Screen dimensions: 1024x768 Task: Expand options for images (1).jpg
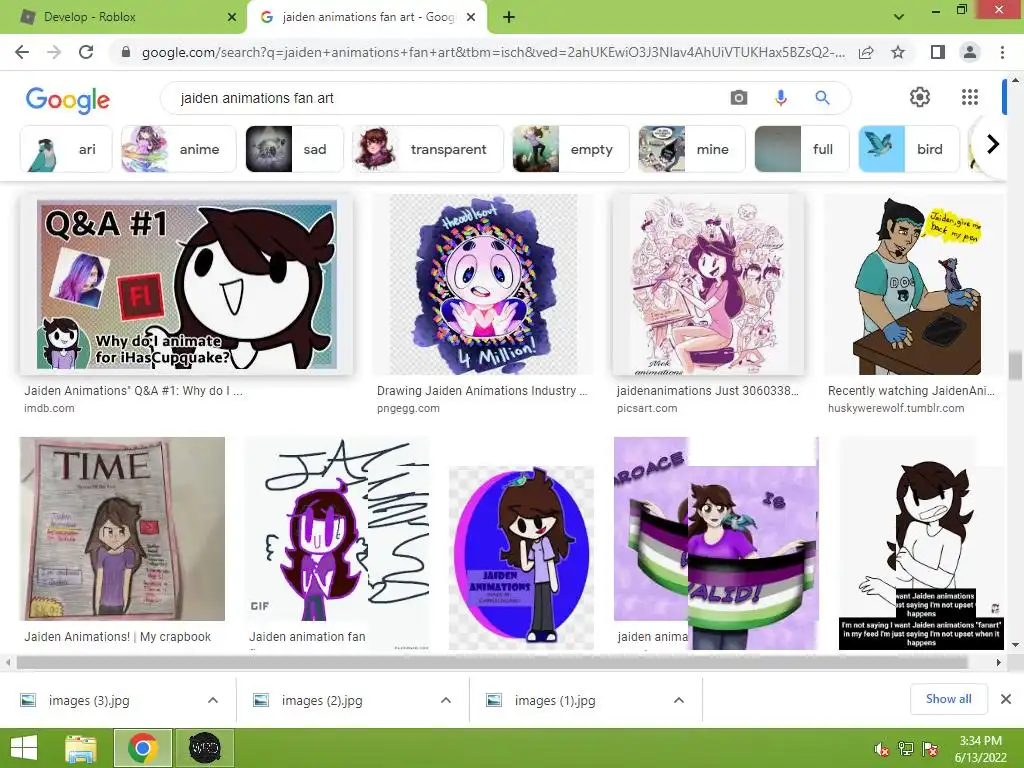tap(679, 700)
